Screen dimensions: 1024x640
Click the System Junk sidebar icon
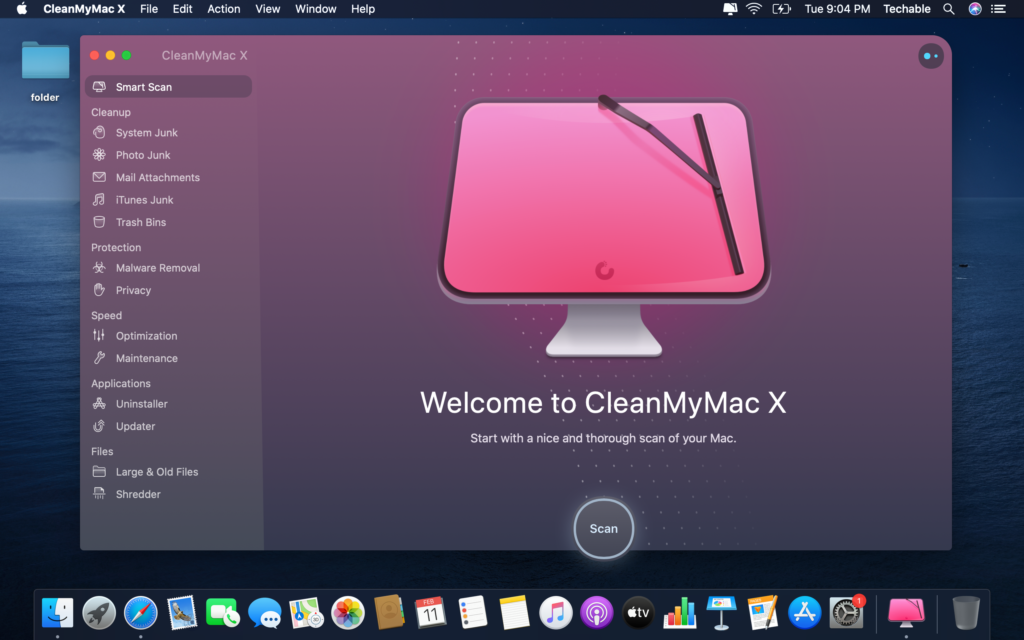coord(99,132)
